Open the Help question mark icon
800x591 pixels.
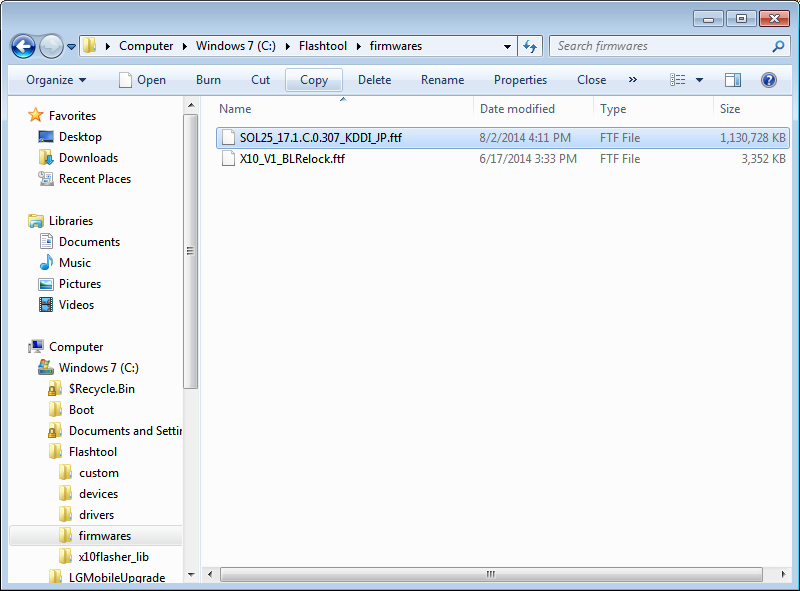click(x=769, y=80)
